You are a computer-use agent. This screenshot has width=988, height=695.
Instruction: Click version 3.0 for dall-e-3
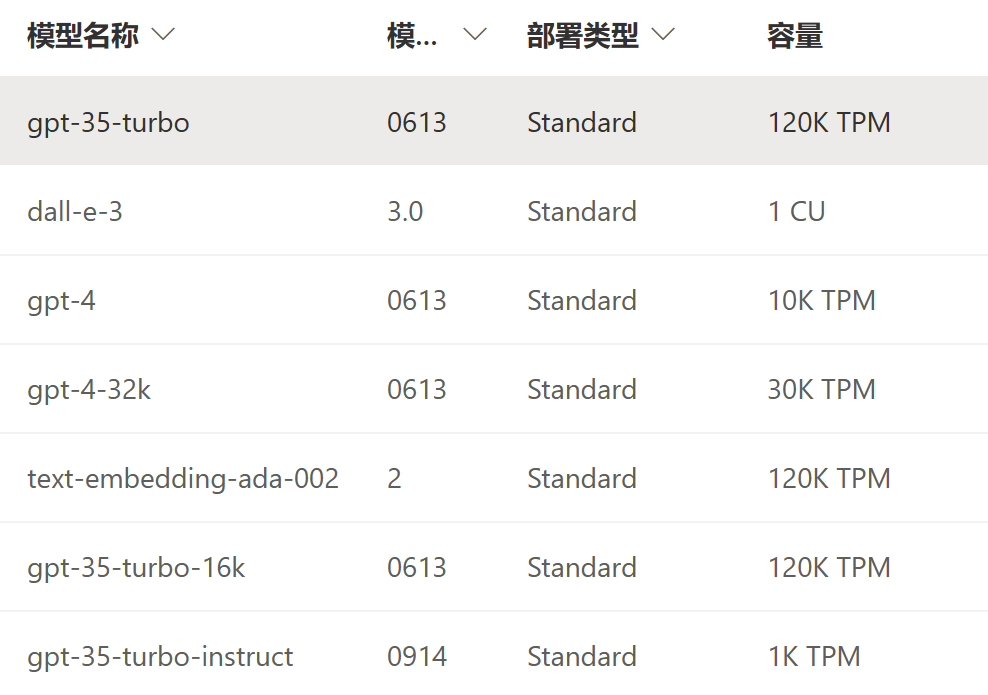(x=405, y=212)
